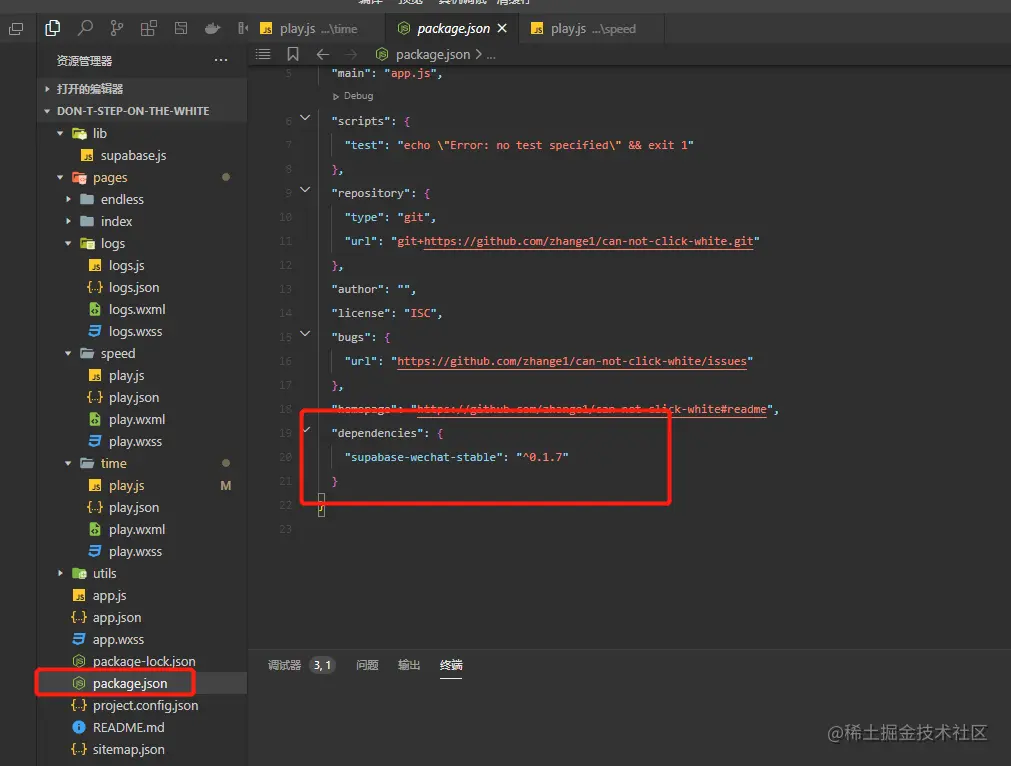The image size is (1011, 766).
Task: Select the package.json editor tab
Action: [453, 28]
